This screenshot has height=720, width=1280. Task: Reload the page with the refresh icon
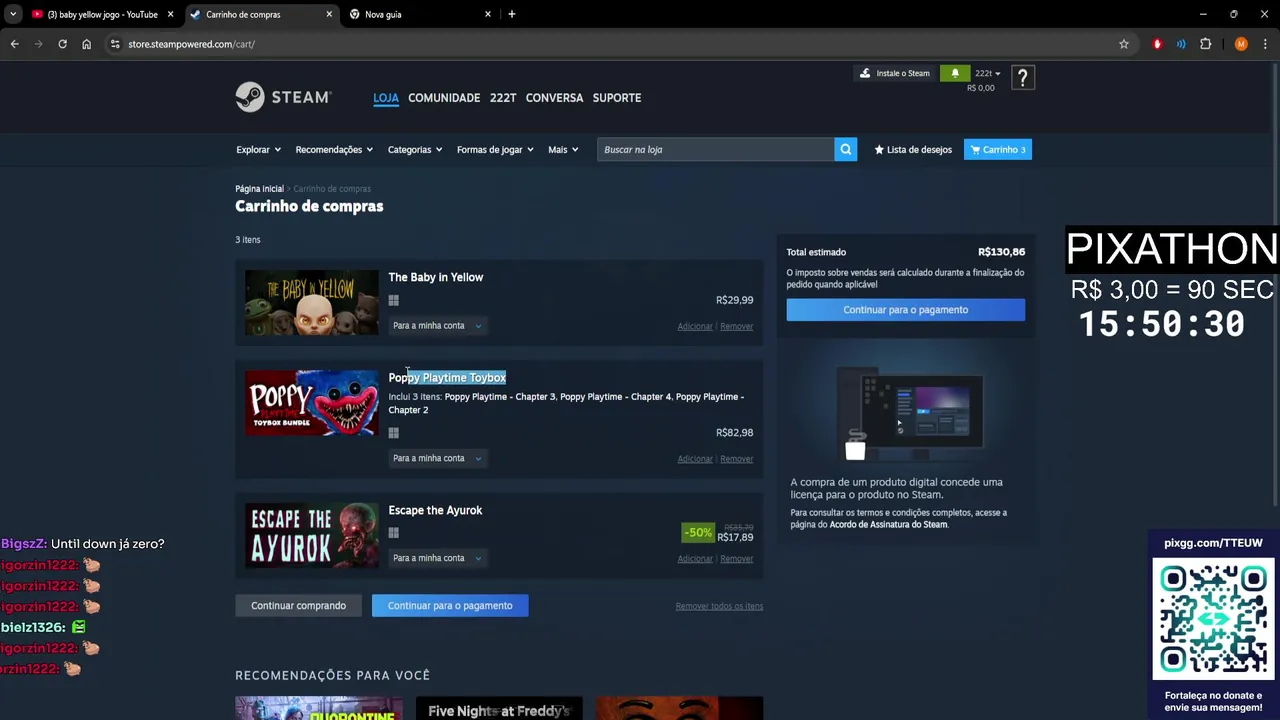[62, 44]
